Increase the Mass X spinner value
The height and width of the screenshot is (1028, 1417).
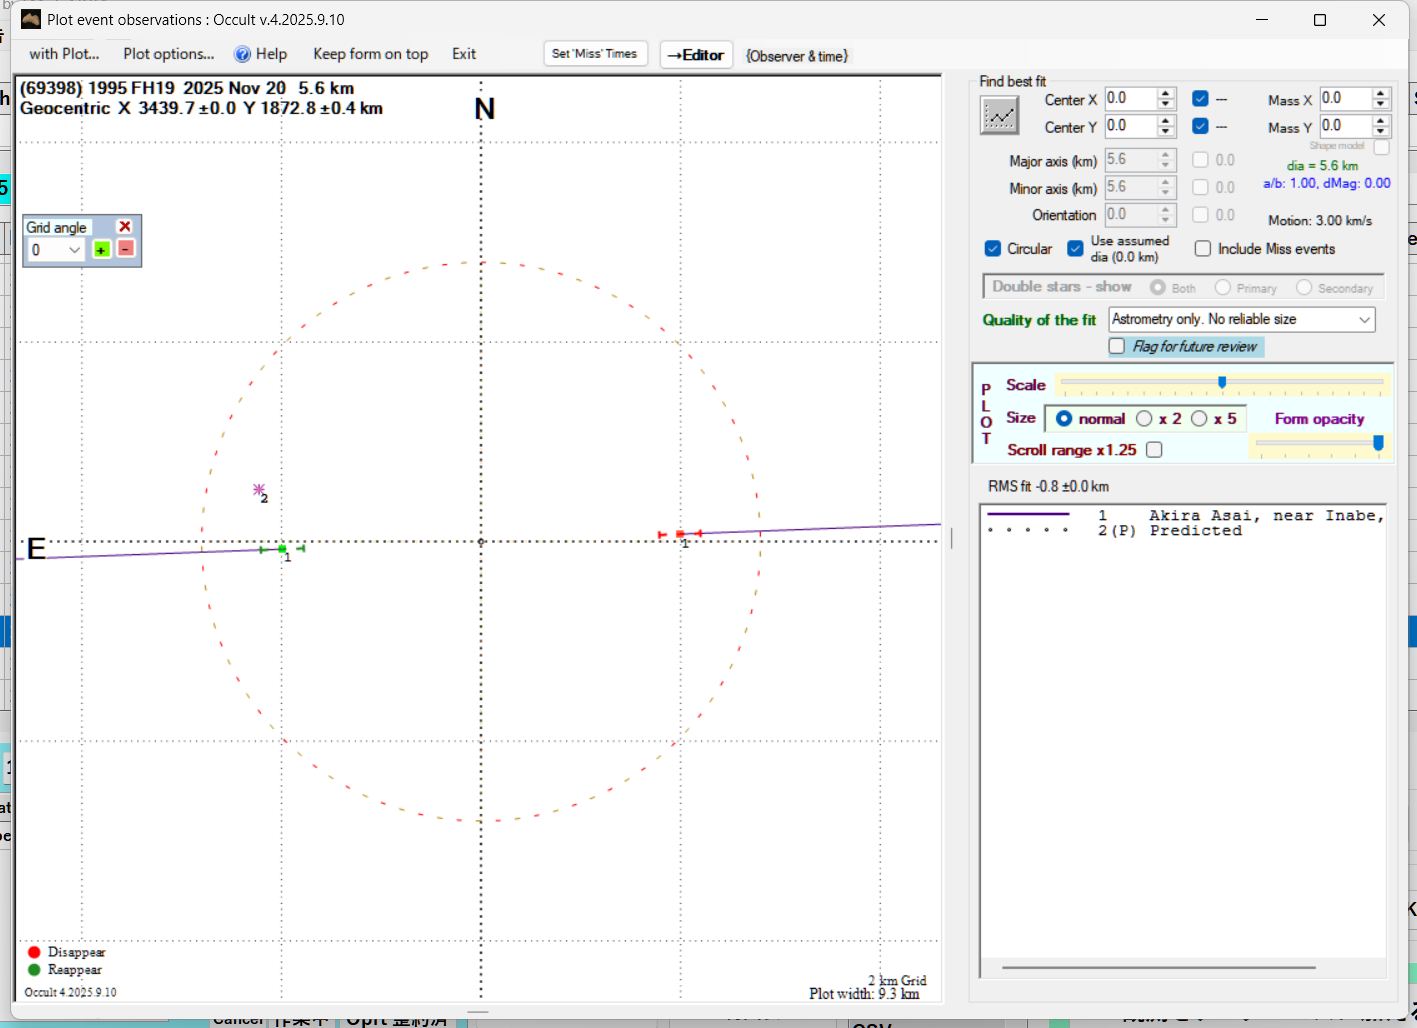coord(1381,94)
